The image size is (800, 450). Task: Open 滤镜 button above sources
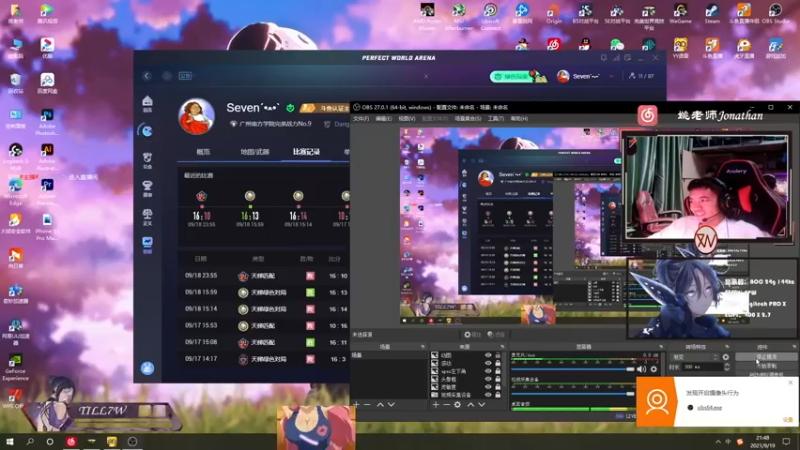coord(496,335)
